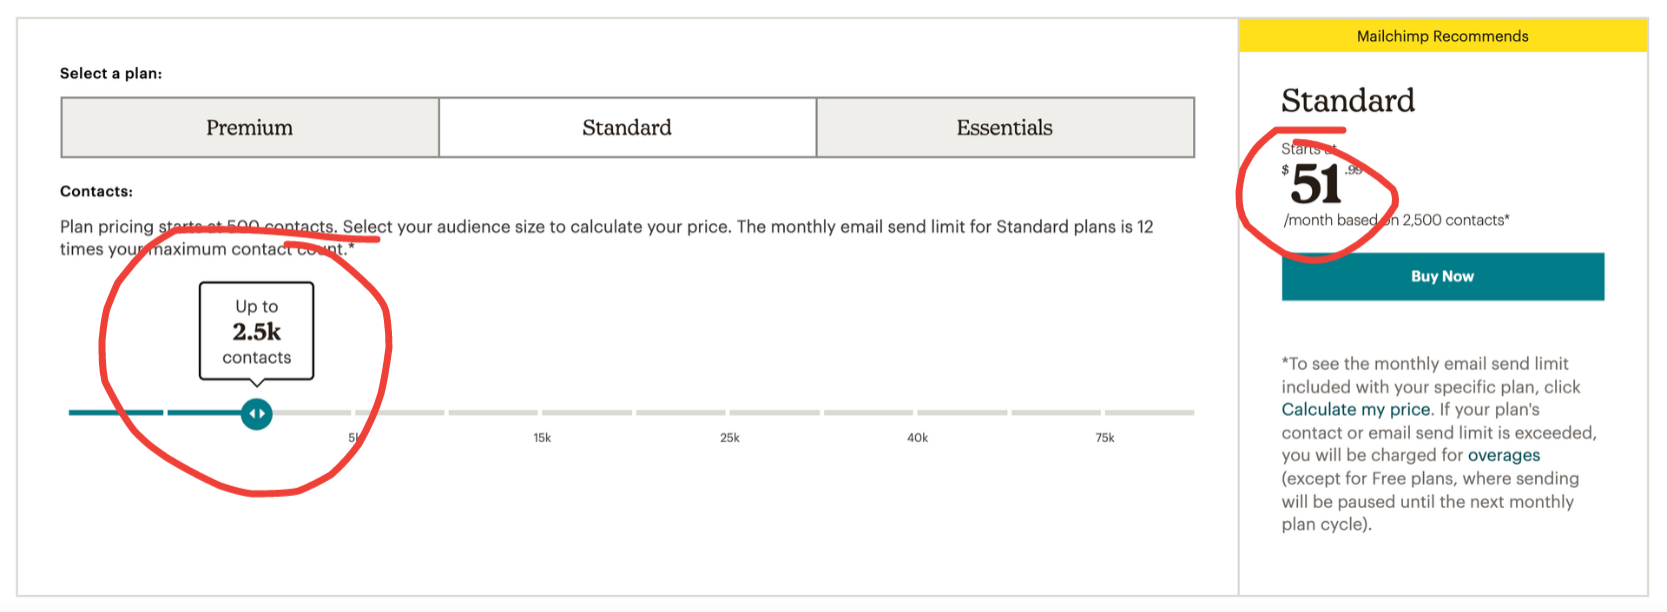The image size is (1667, 612).
Task: Select the Premium plan tab
Action: [x=250, y=127]
